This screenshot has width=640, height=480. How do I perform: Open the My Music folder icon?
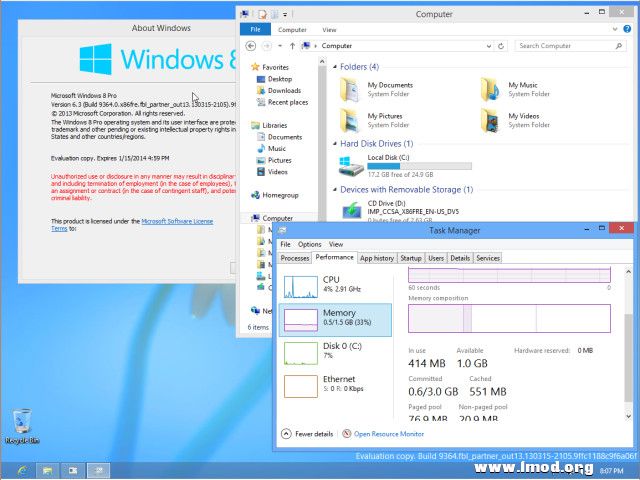click(490, 90)
